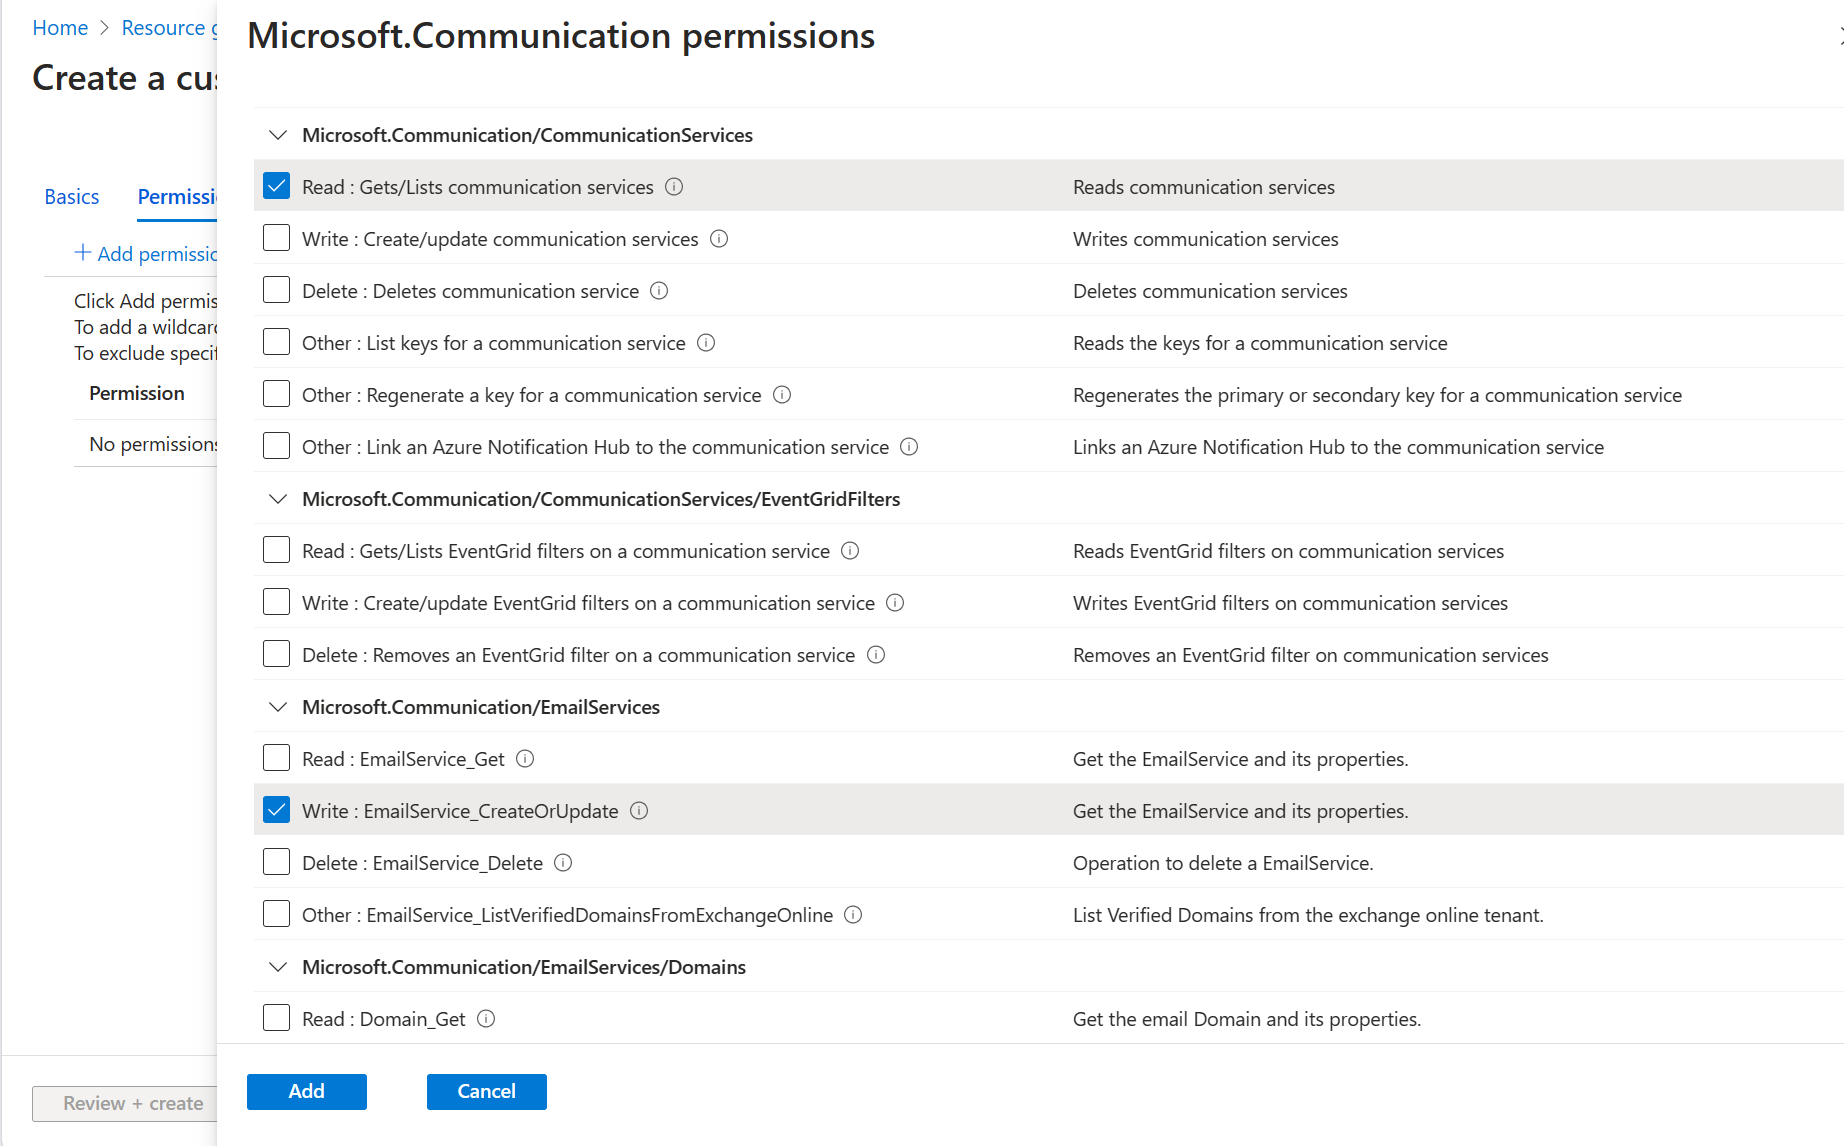1844x1146 pixels.
Task: Click the plus icon for Add permissions
Action: (x=83, y=253)
